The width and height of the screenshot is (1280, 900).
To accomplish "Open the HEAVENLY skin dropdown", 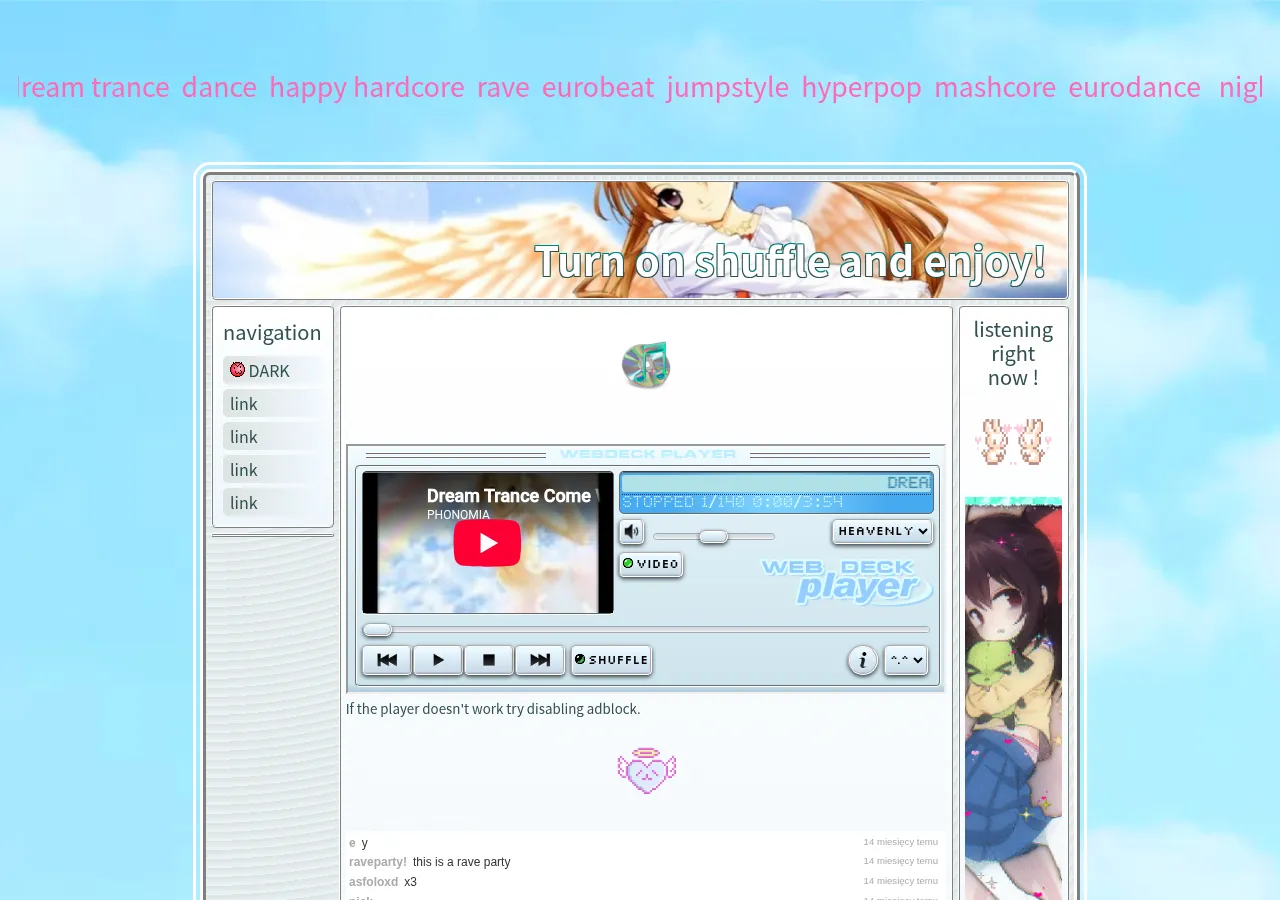I will [882, 531].
